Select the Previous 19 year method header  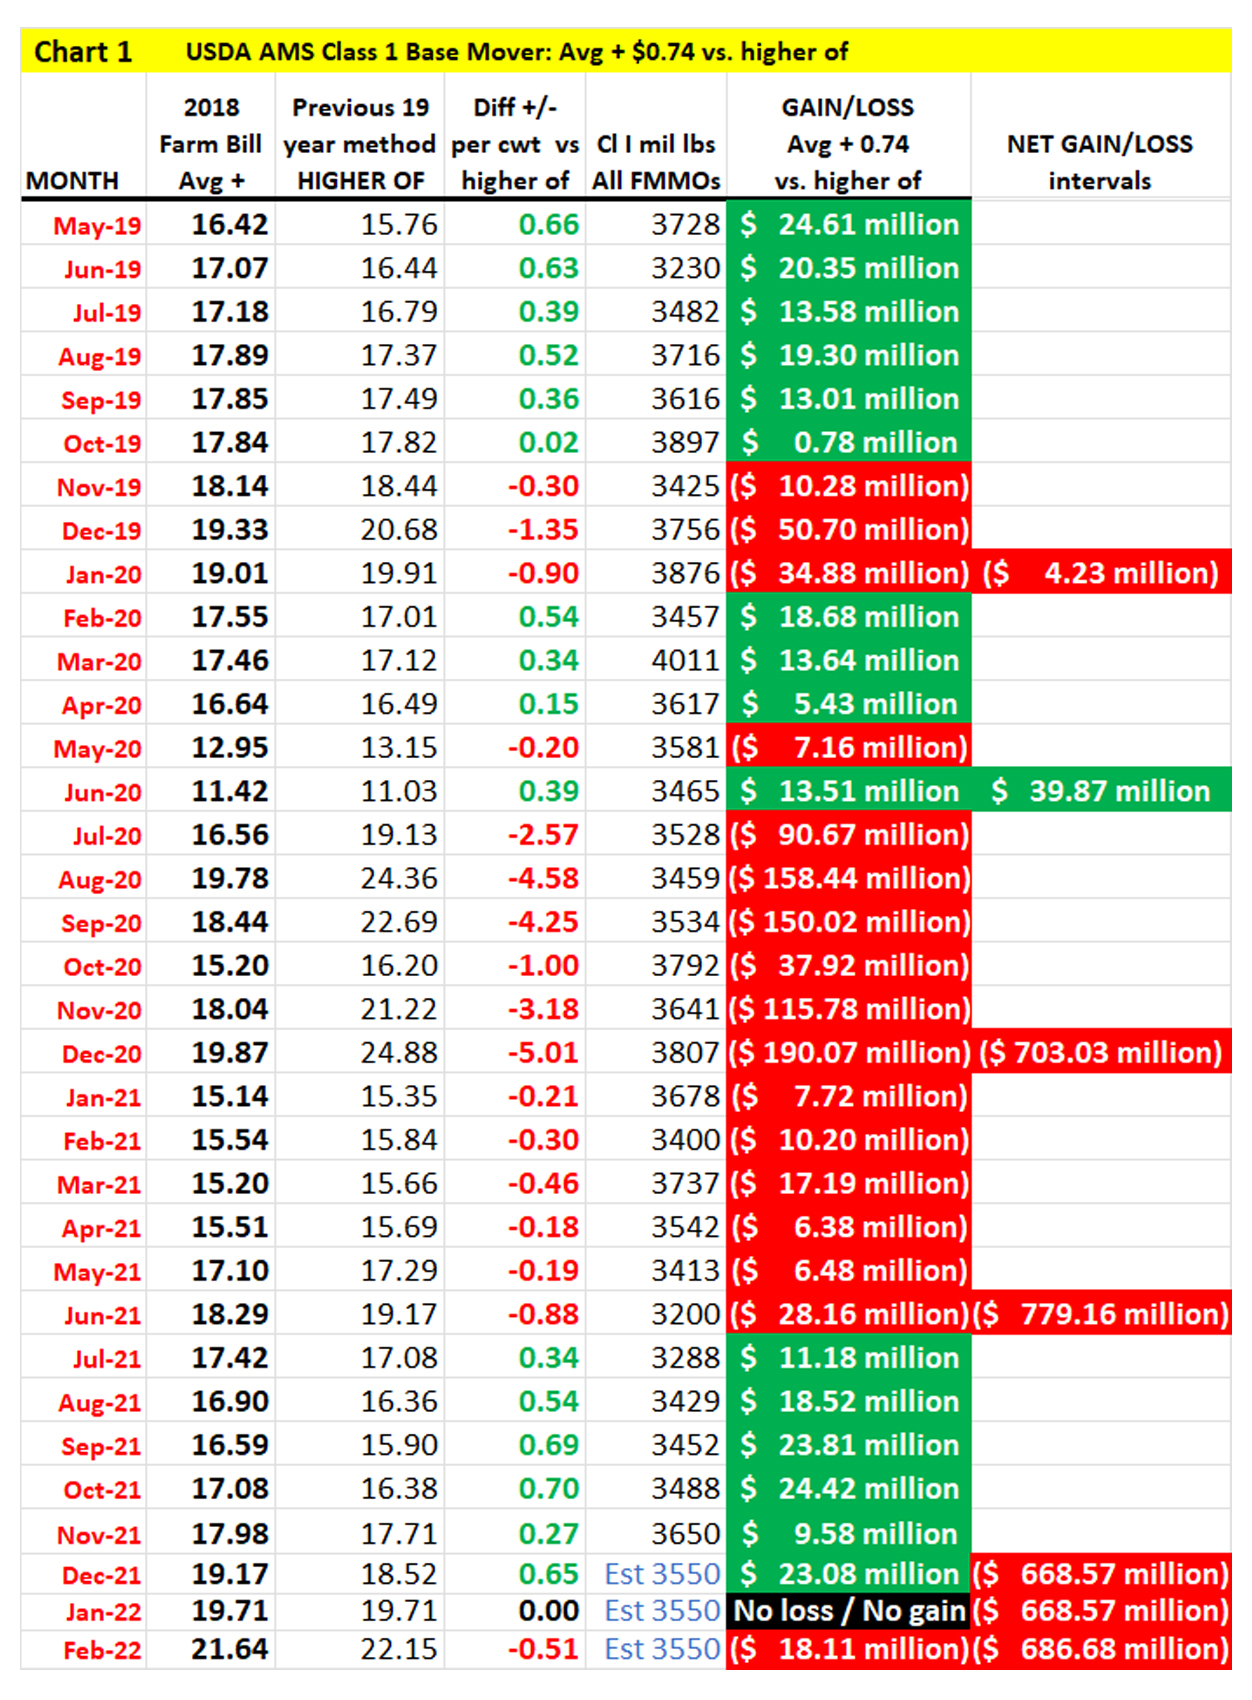[x=360, y=144]
